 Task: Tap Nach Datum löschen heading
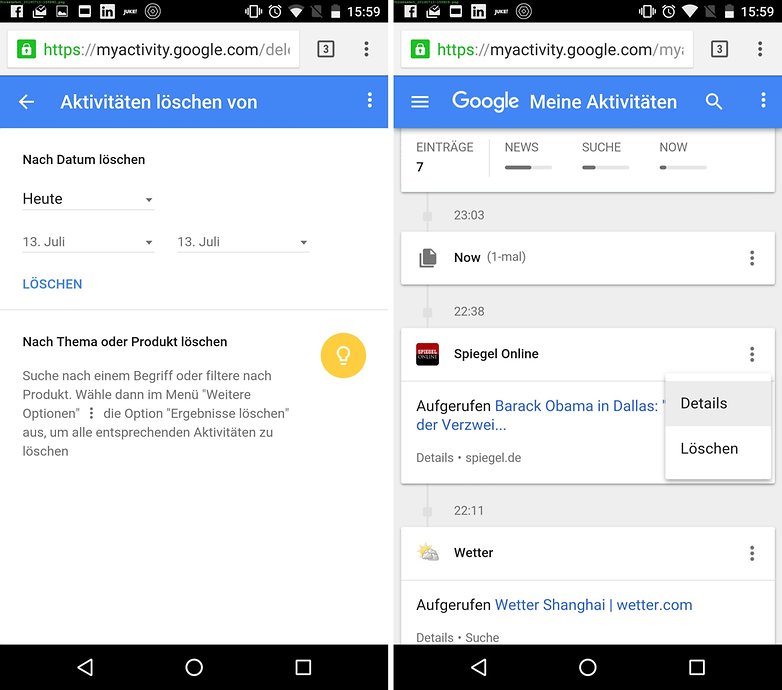(x=84, y=160)
